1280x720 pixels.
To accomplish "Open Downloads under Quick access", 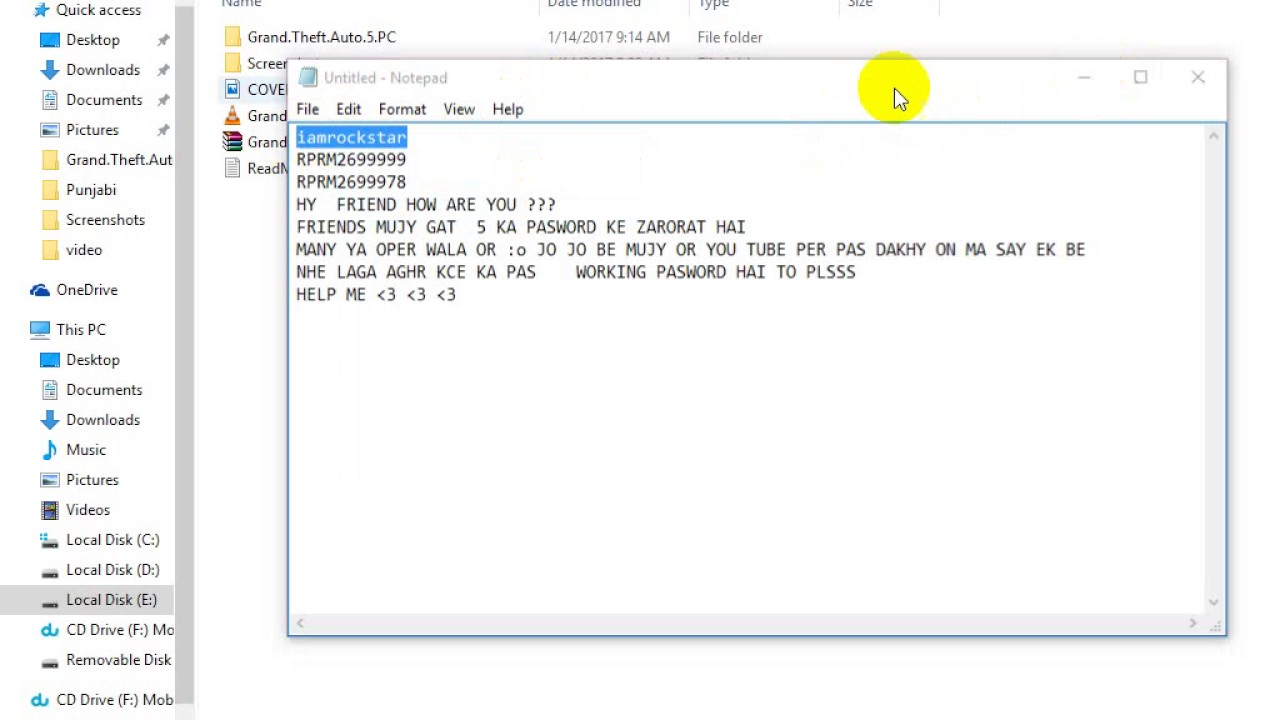I will tap(103, 70).
